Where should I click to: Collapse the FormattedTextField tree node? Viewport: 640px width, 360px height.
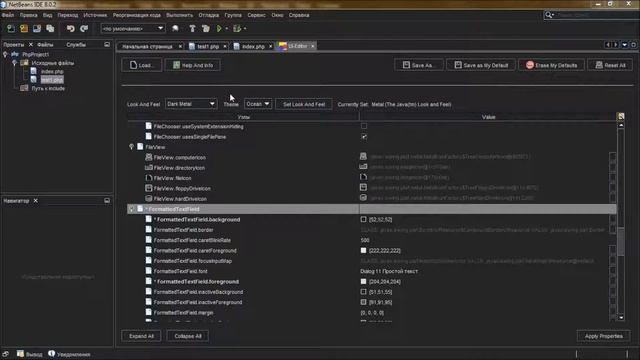(x=131, y=209)
